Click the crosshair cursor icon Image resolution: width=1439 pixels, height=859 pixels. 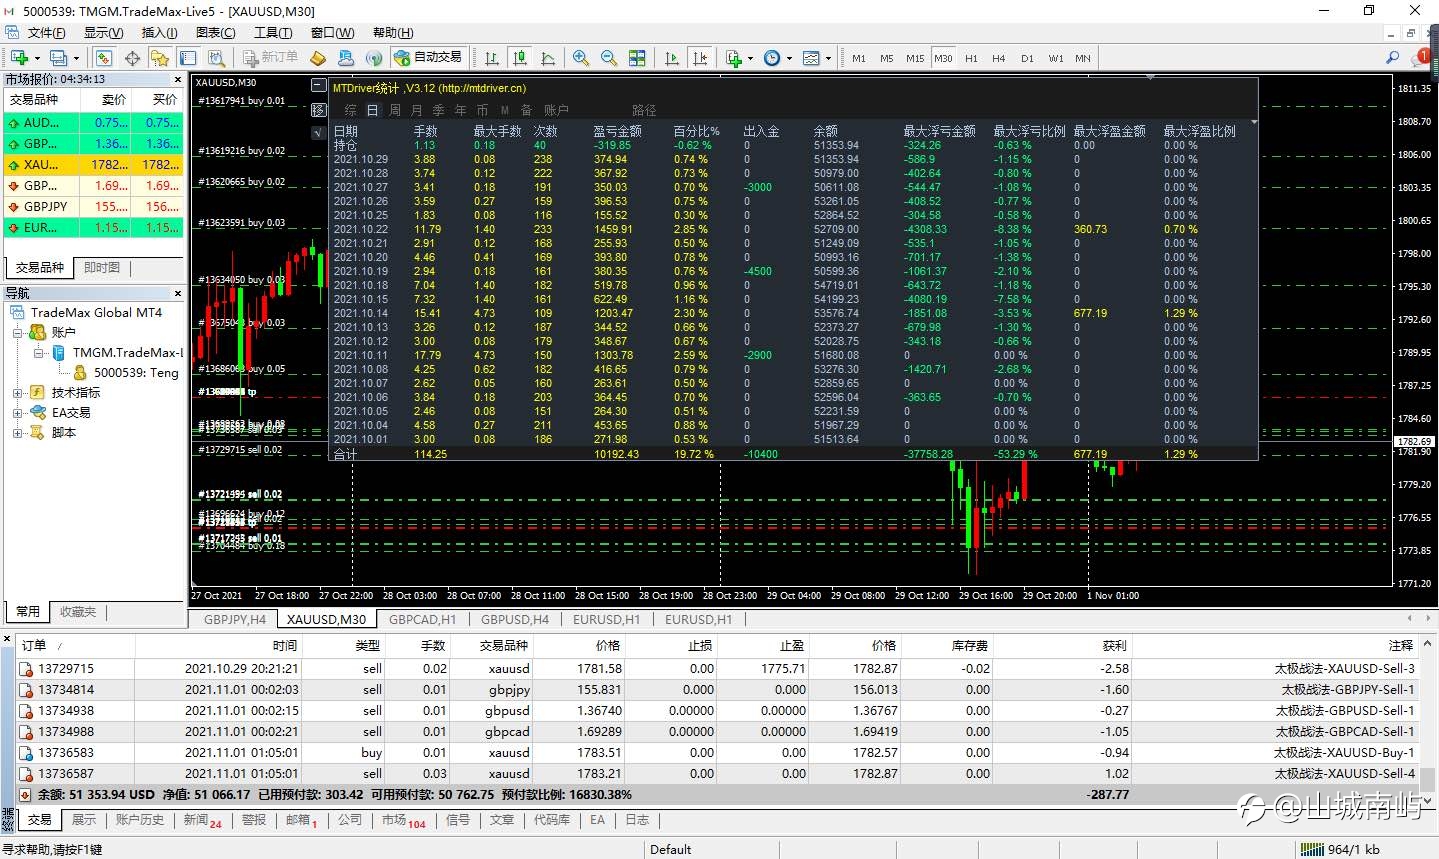coord(132,58)
